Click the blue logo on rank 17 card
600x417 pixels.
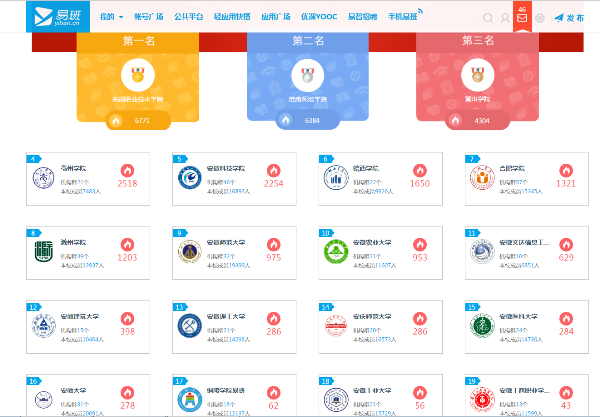click(x=189, y=400)
